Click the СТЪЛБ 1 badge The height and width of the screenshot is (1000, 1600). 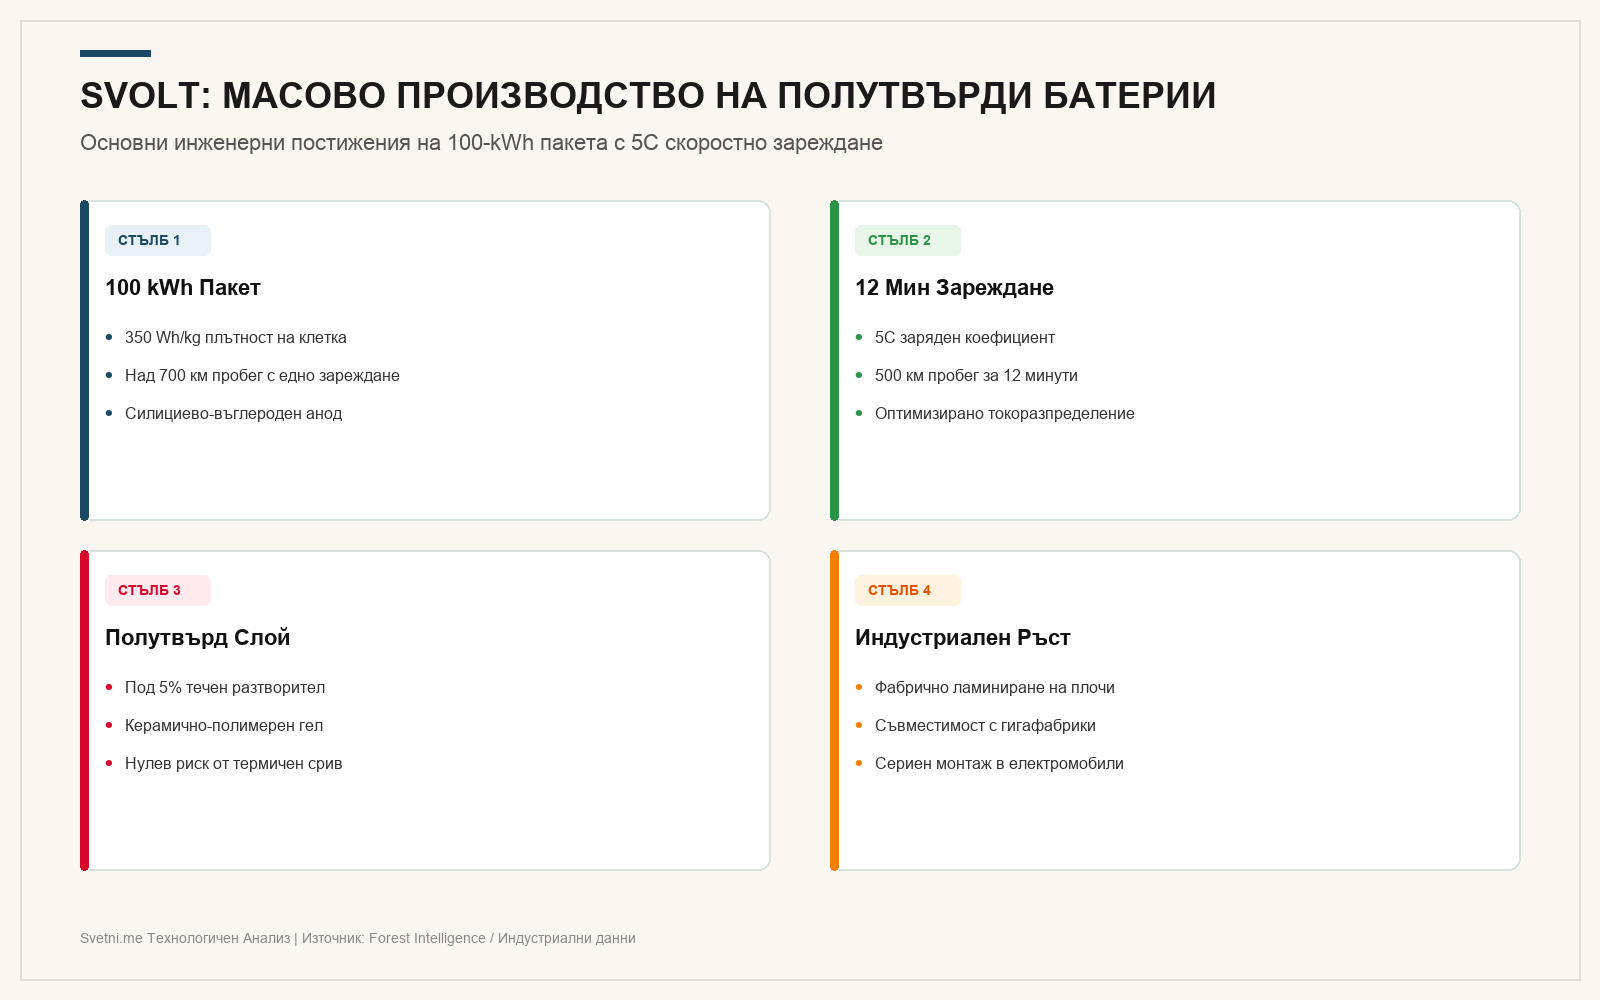(158, 240)
